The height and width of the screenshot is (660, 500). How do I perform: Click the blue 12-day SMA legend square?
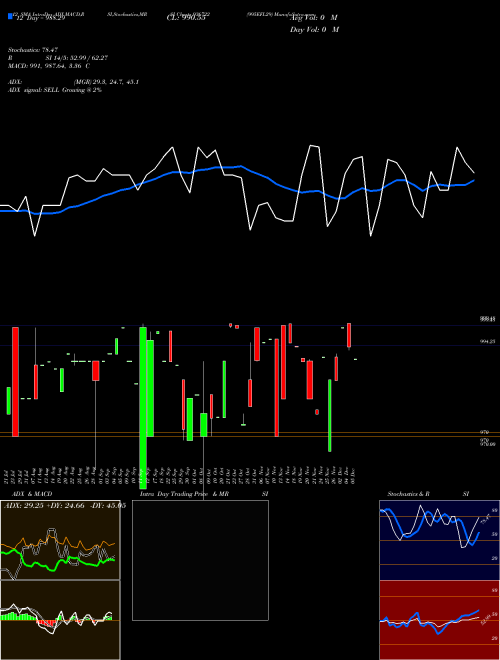click(x=10, y=16)
